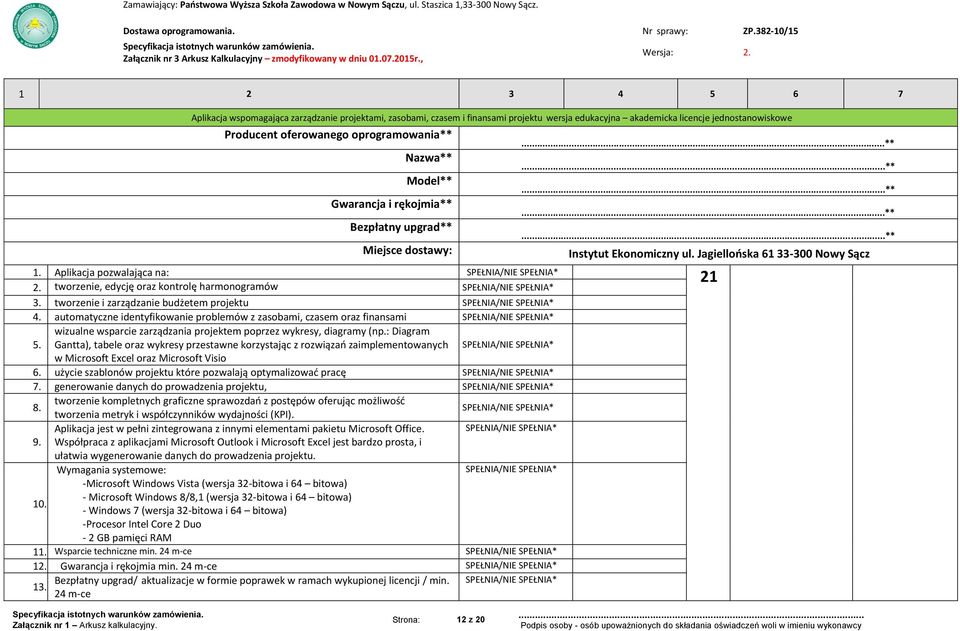Click column header number 6

pos(795,94)
